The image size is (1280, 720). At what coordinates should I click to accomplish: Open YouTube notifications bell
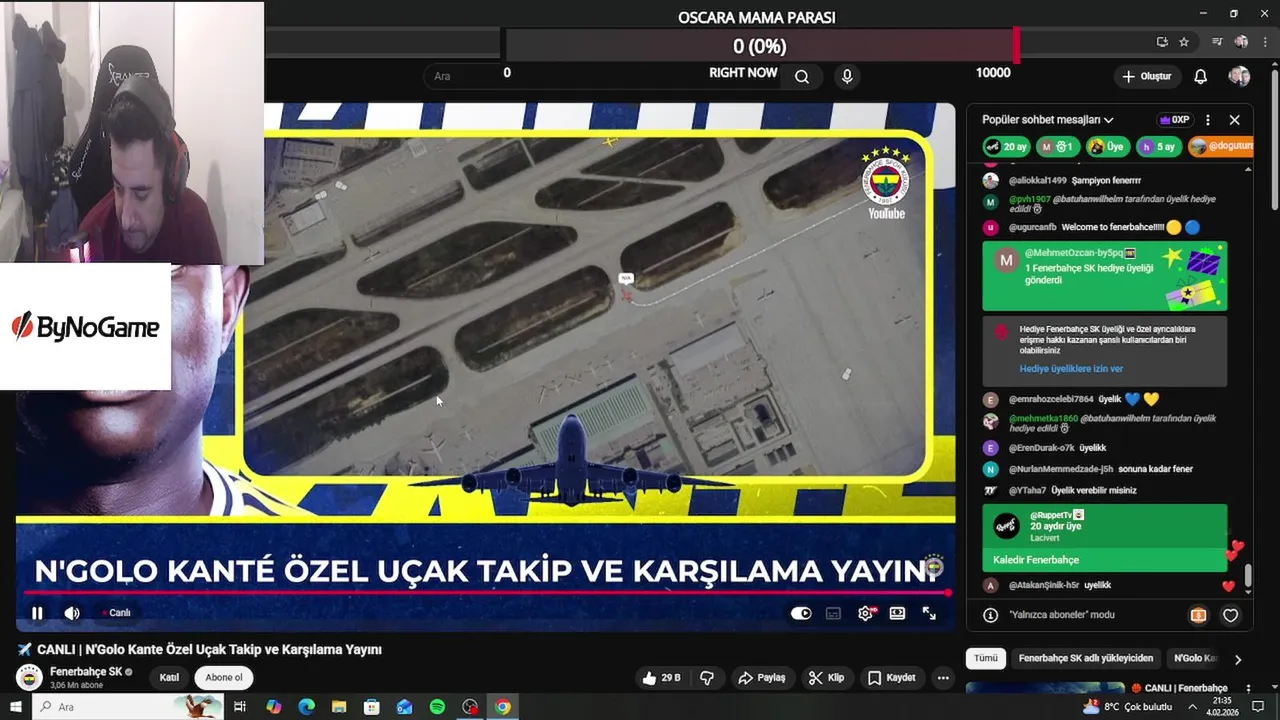click(x=1201, y=76)
